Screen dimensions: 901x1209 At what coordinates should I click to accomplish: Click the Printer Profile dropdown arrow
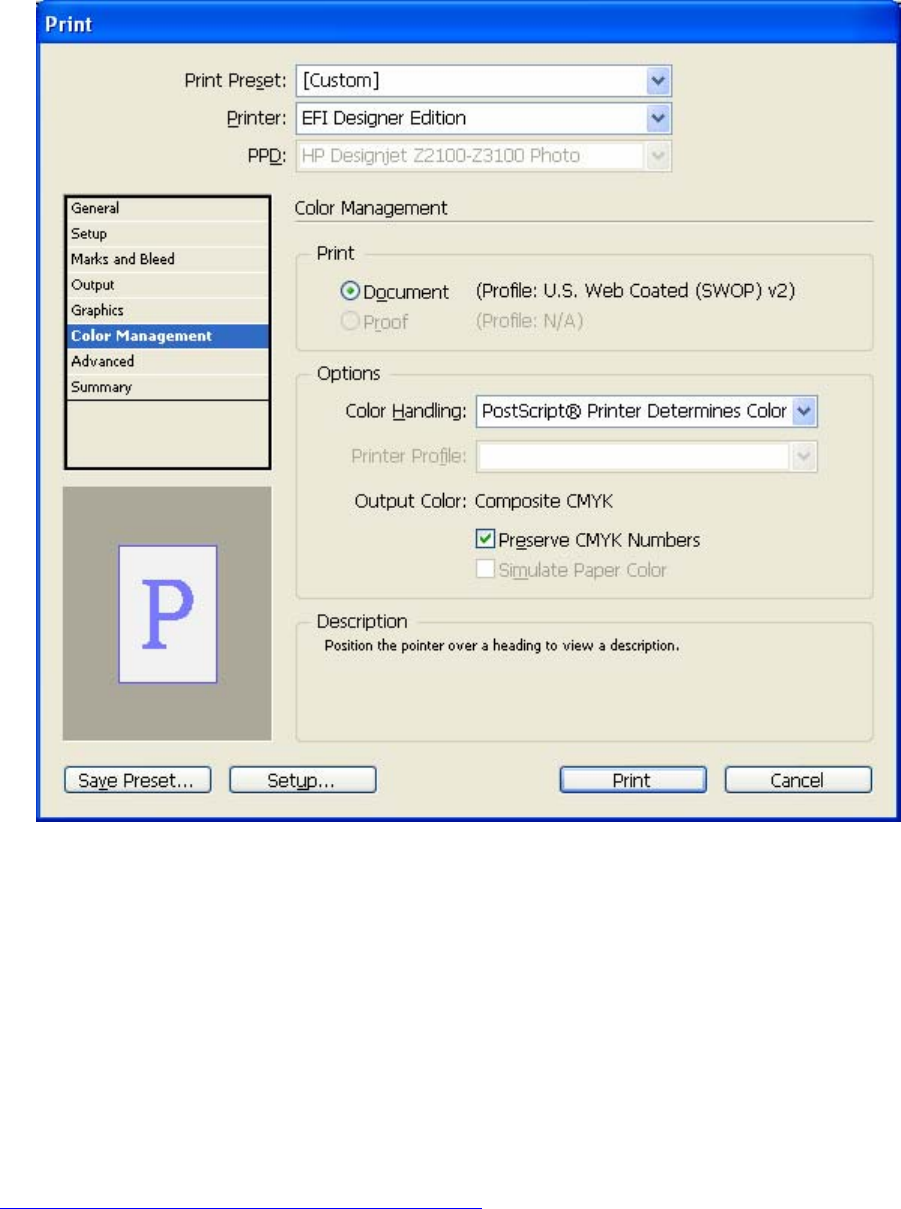805,456
